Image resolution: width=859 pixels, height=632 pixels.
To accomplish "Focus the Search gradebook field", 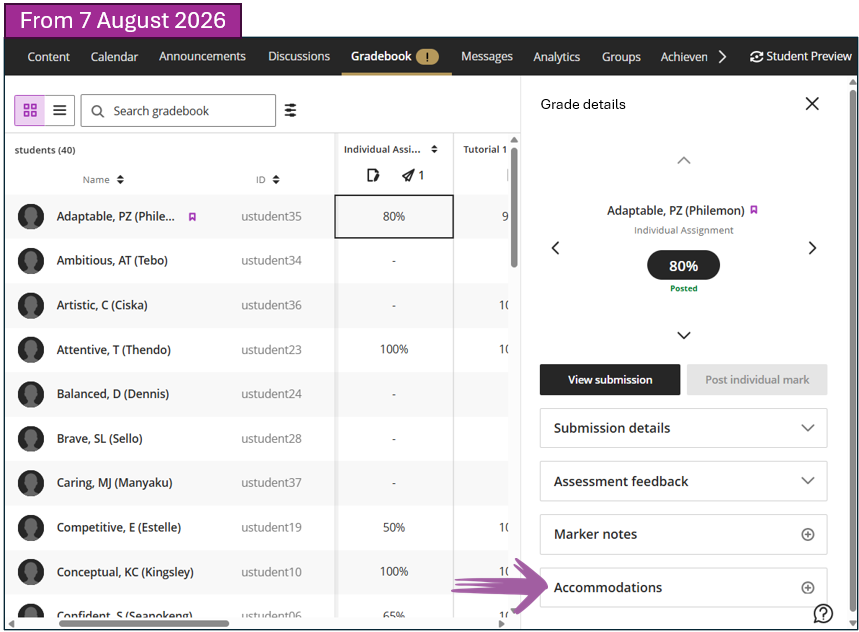I will pyautogui.click(x=178, y=111).
